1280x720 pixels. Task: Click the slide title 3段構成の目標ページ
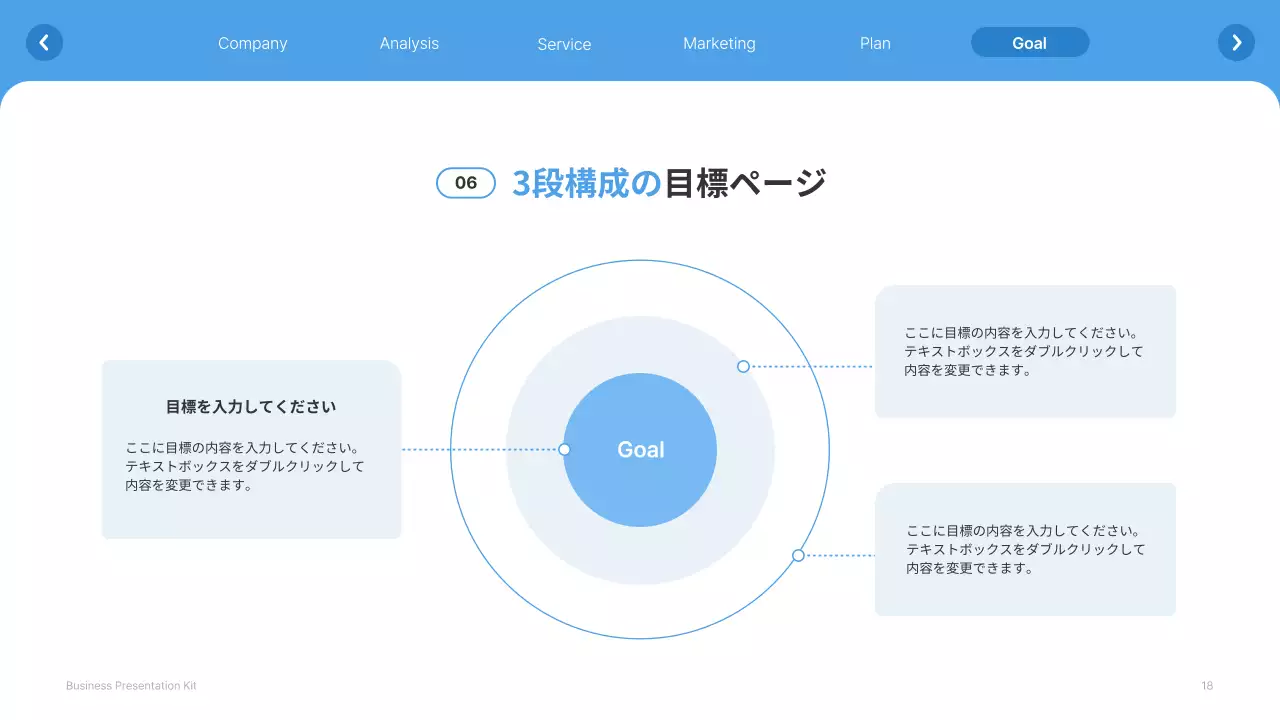[669, 182]
